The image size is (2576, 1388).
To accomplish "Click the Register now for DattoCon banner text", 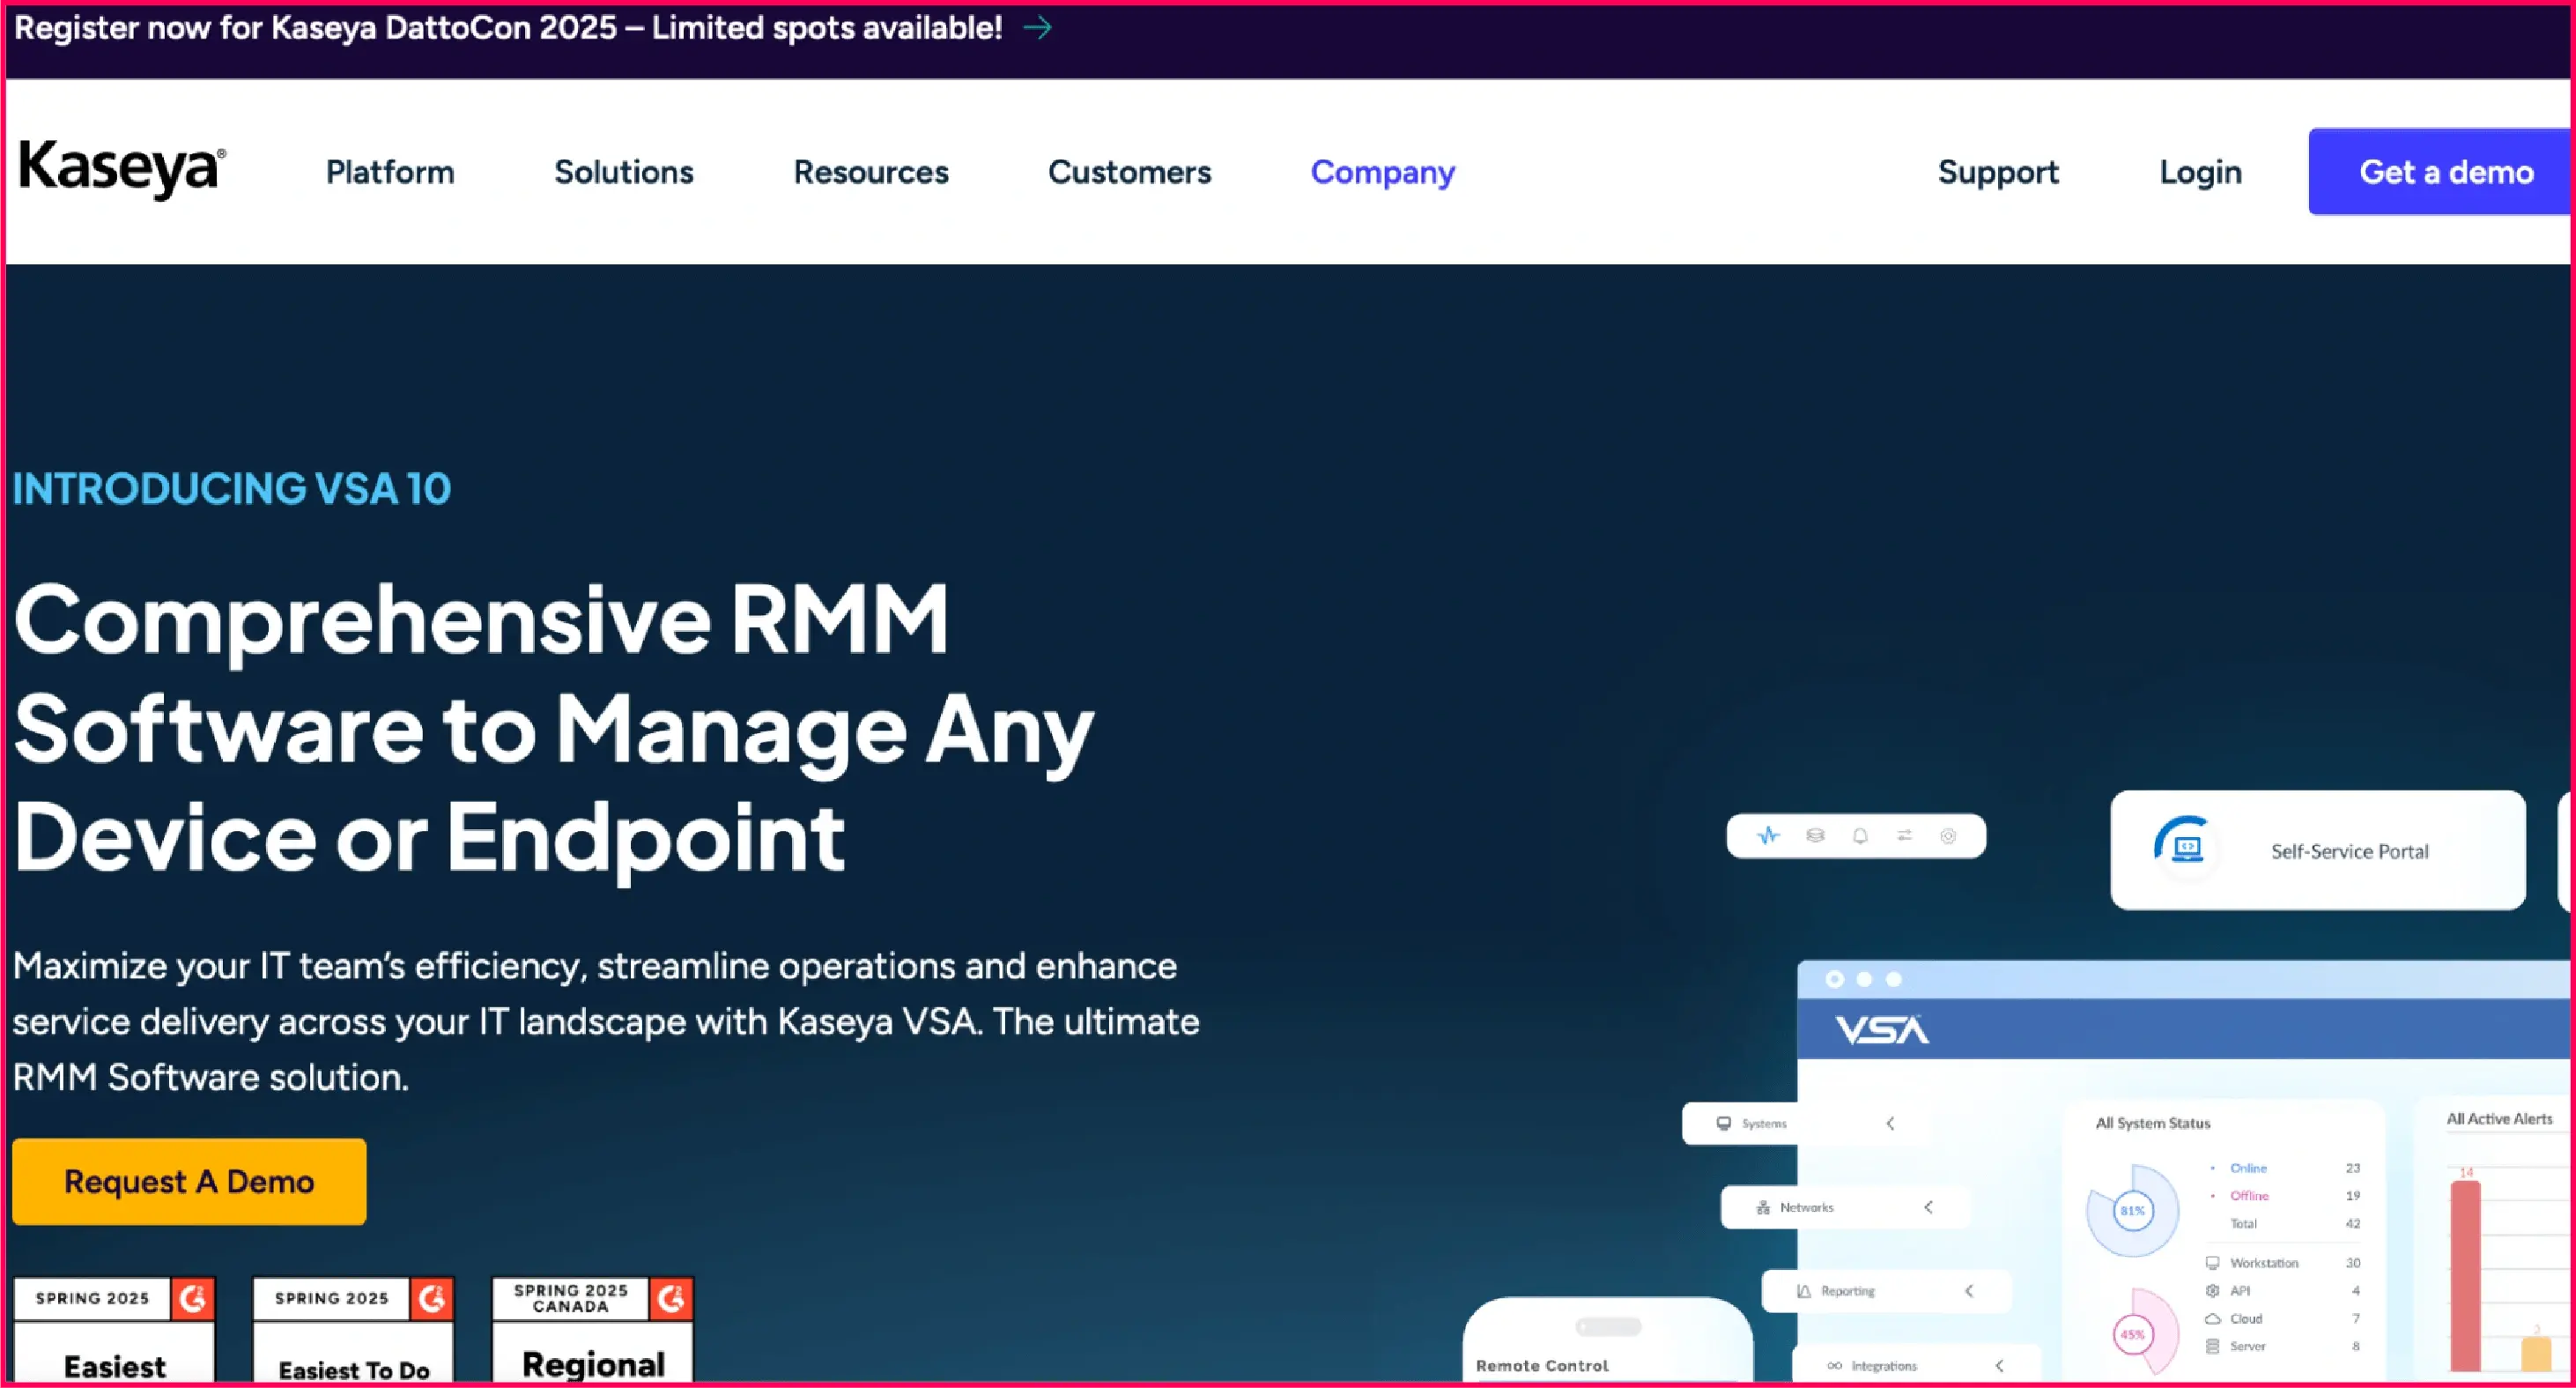I will (x=508, y=28).
